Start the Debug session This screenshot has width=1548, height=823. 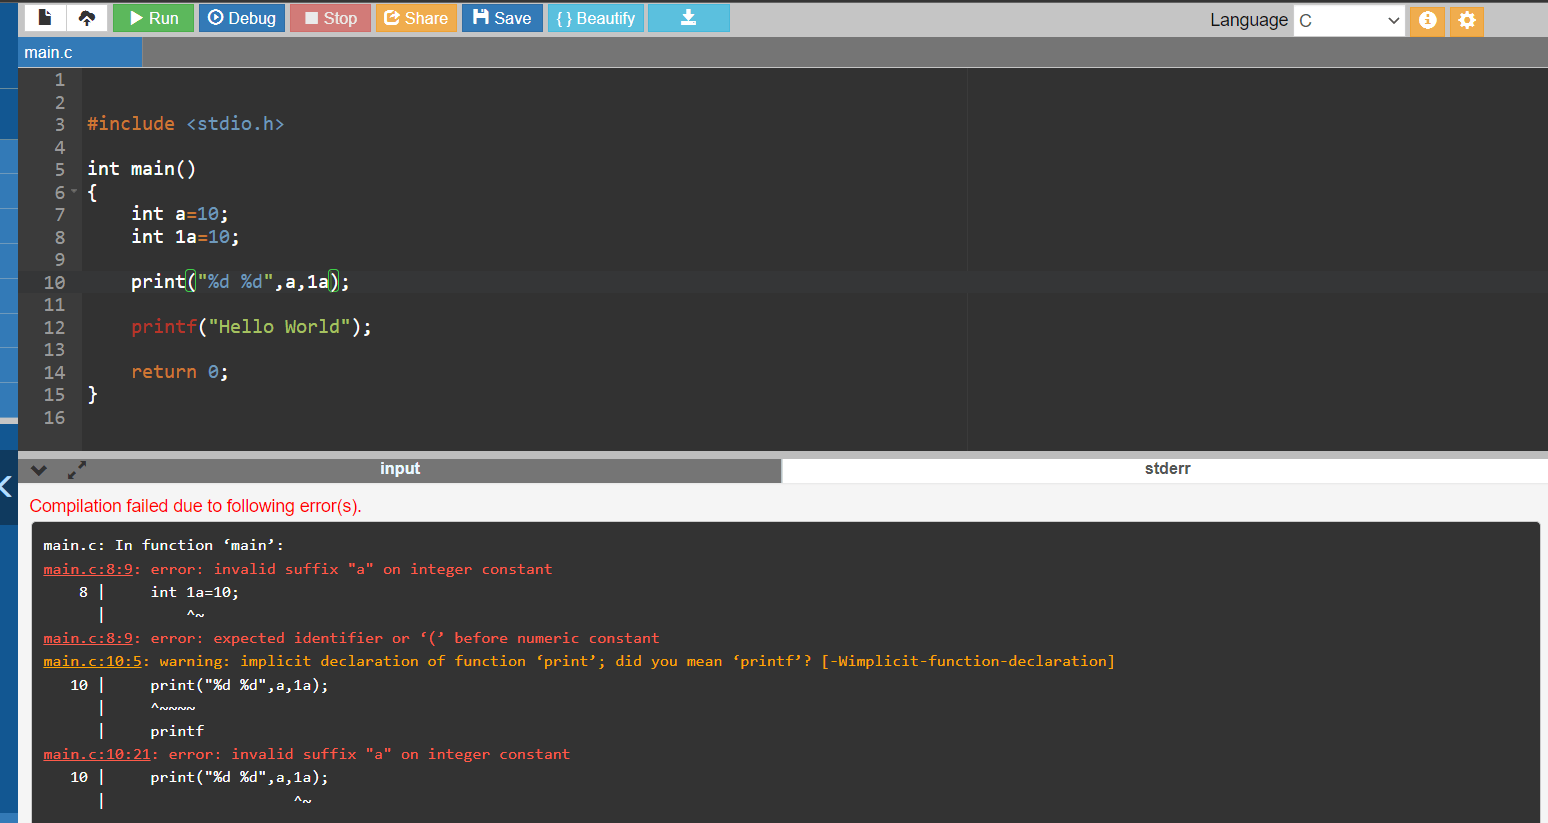tap(242, 18)
